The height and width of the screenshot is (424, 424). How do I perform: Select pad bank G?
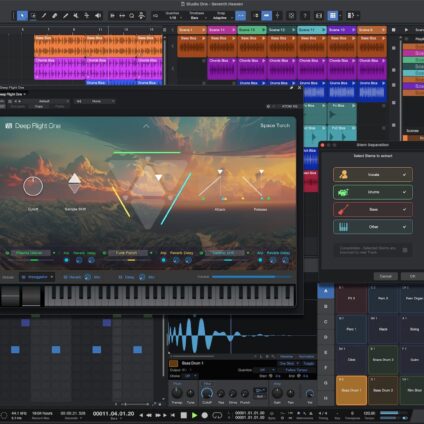pyautogui.click(x=326, y=383)
